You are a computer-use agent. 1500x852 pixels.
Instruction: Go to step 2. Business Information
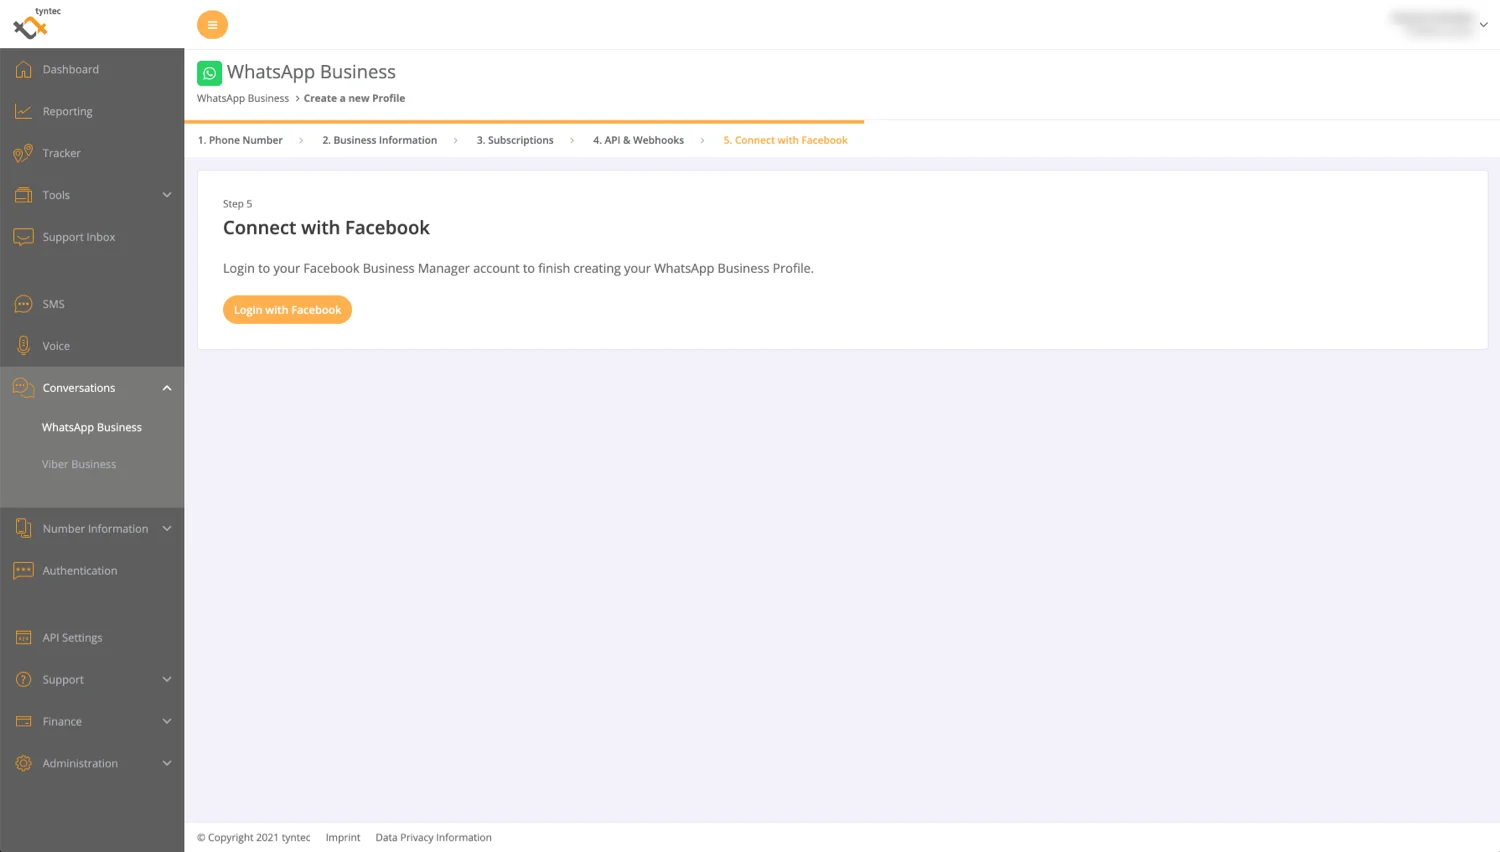coord(379,140)
